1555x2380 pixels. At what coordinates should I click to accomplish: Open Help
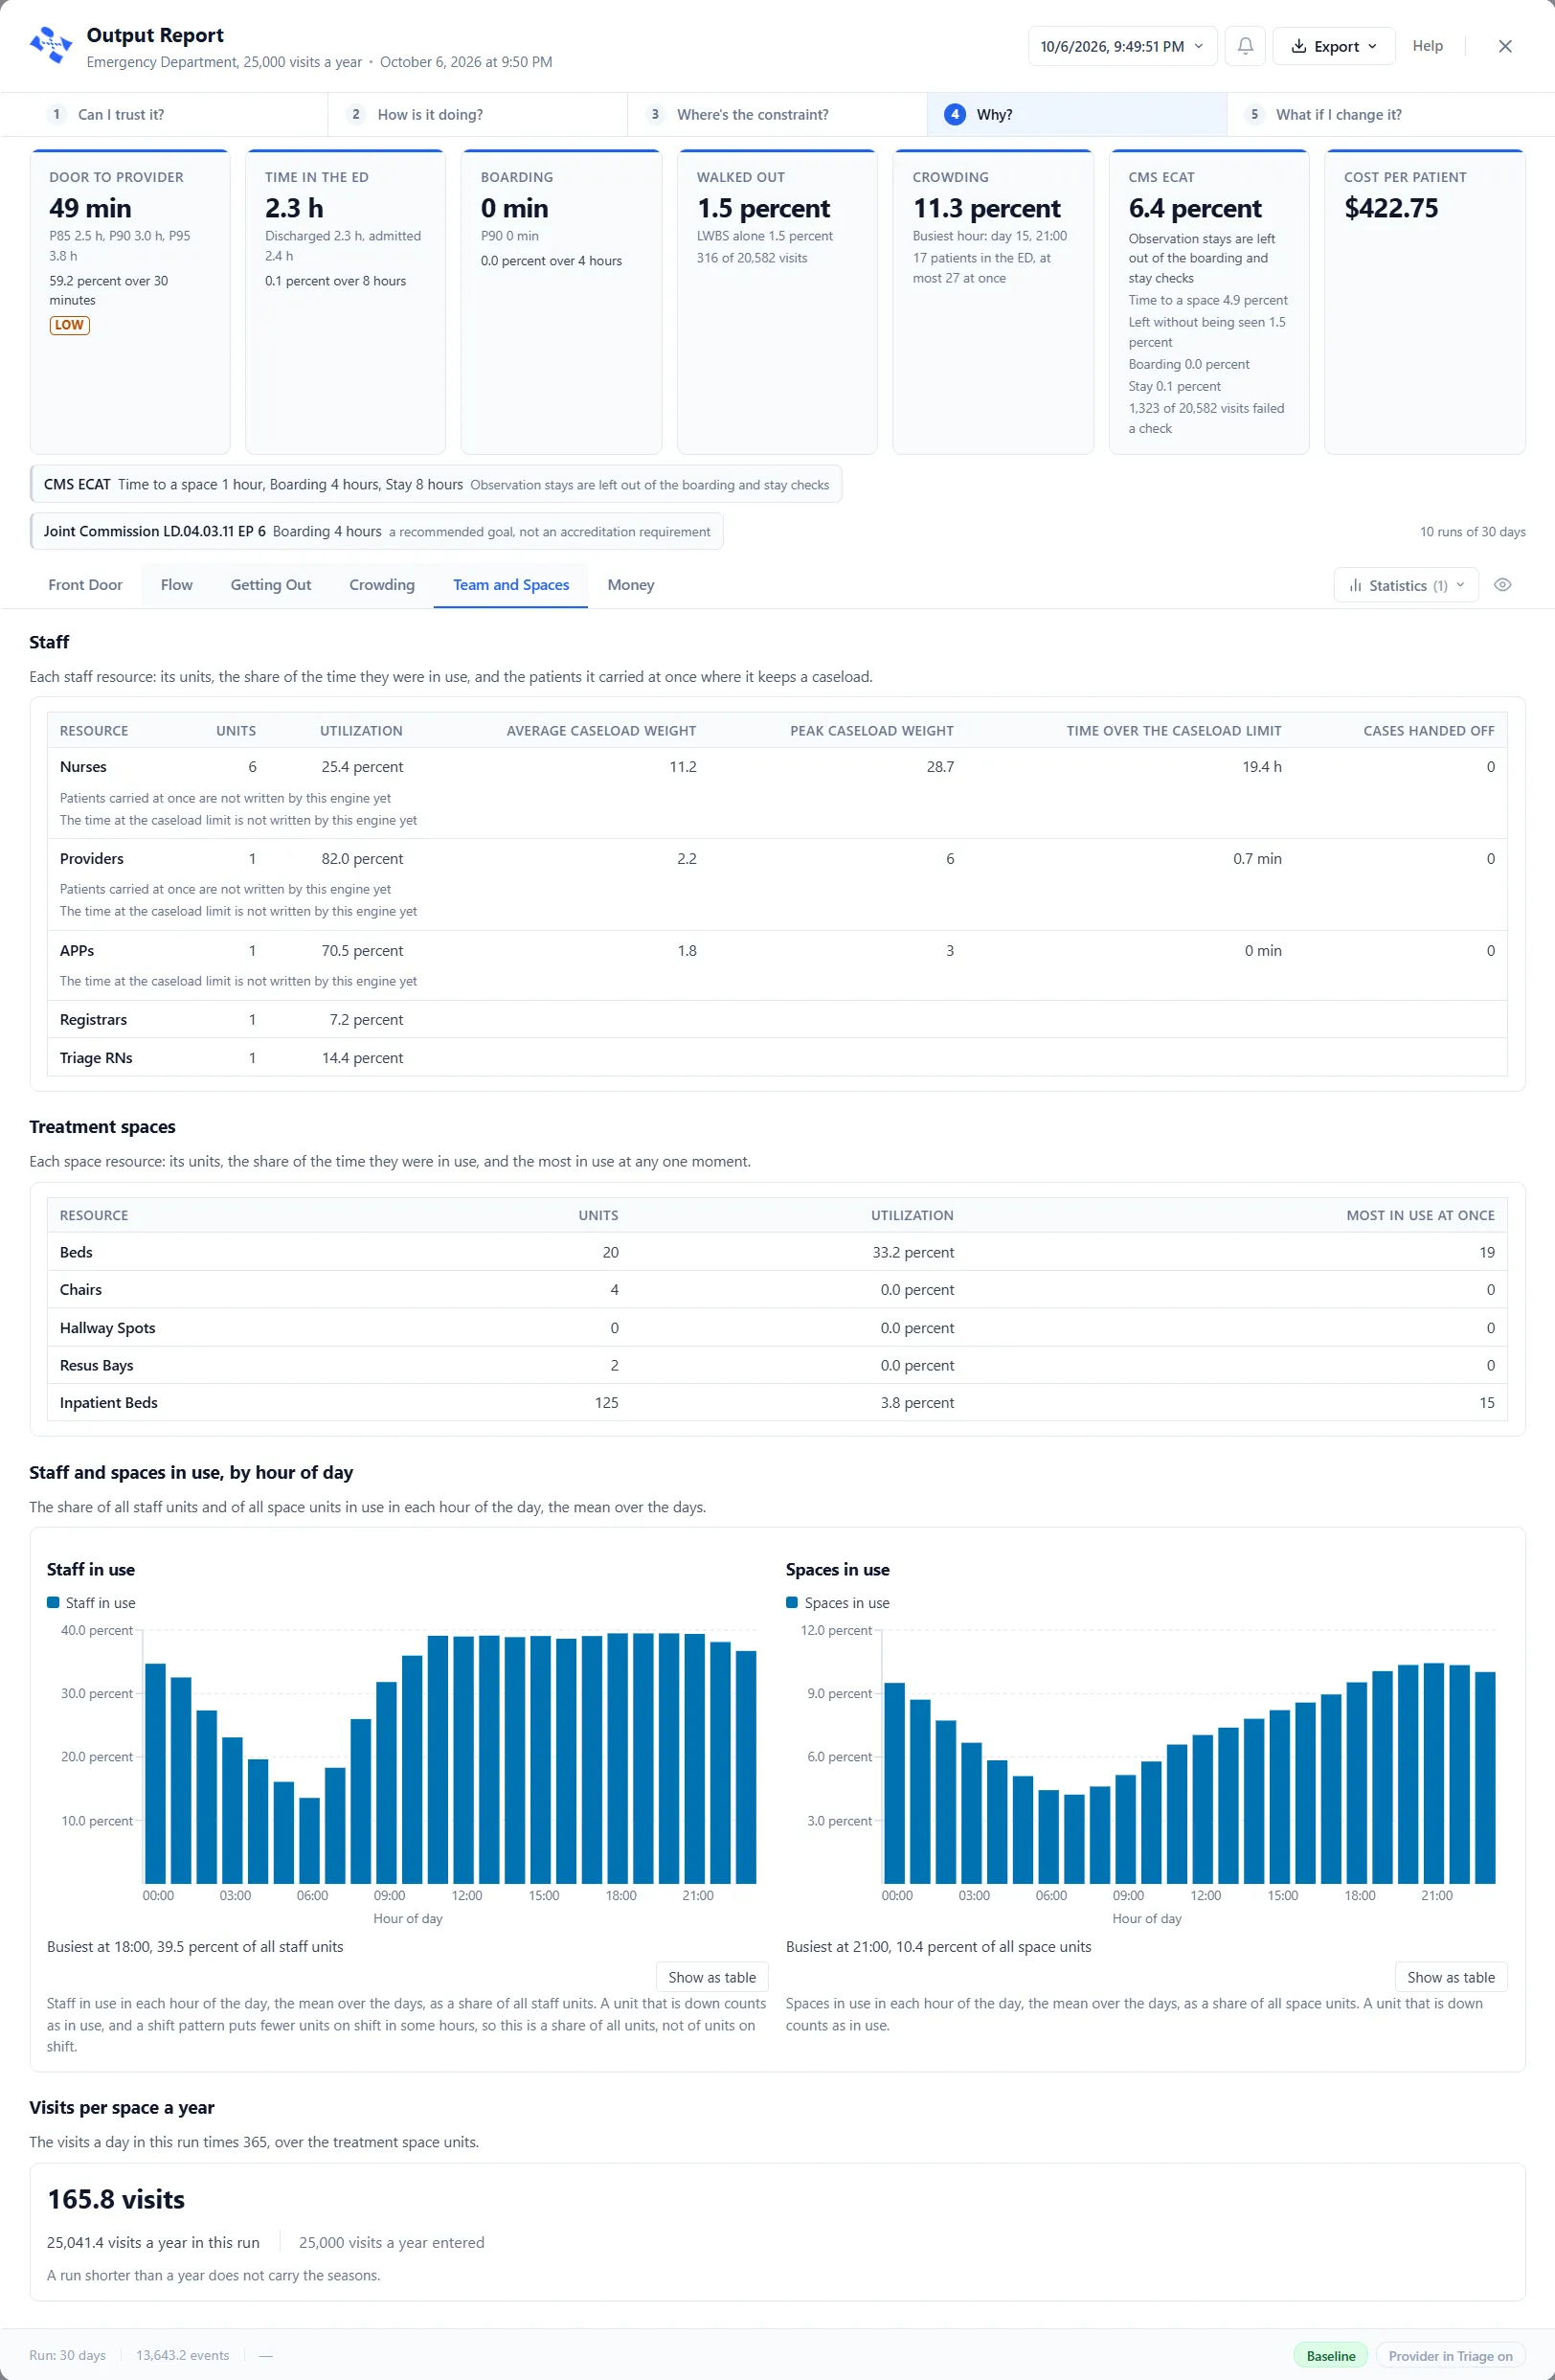point(1427,46)
